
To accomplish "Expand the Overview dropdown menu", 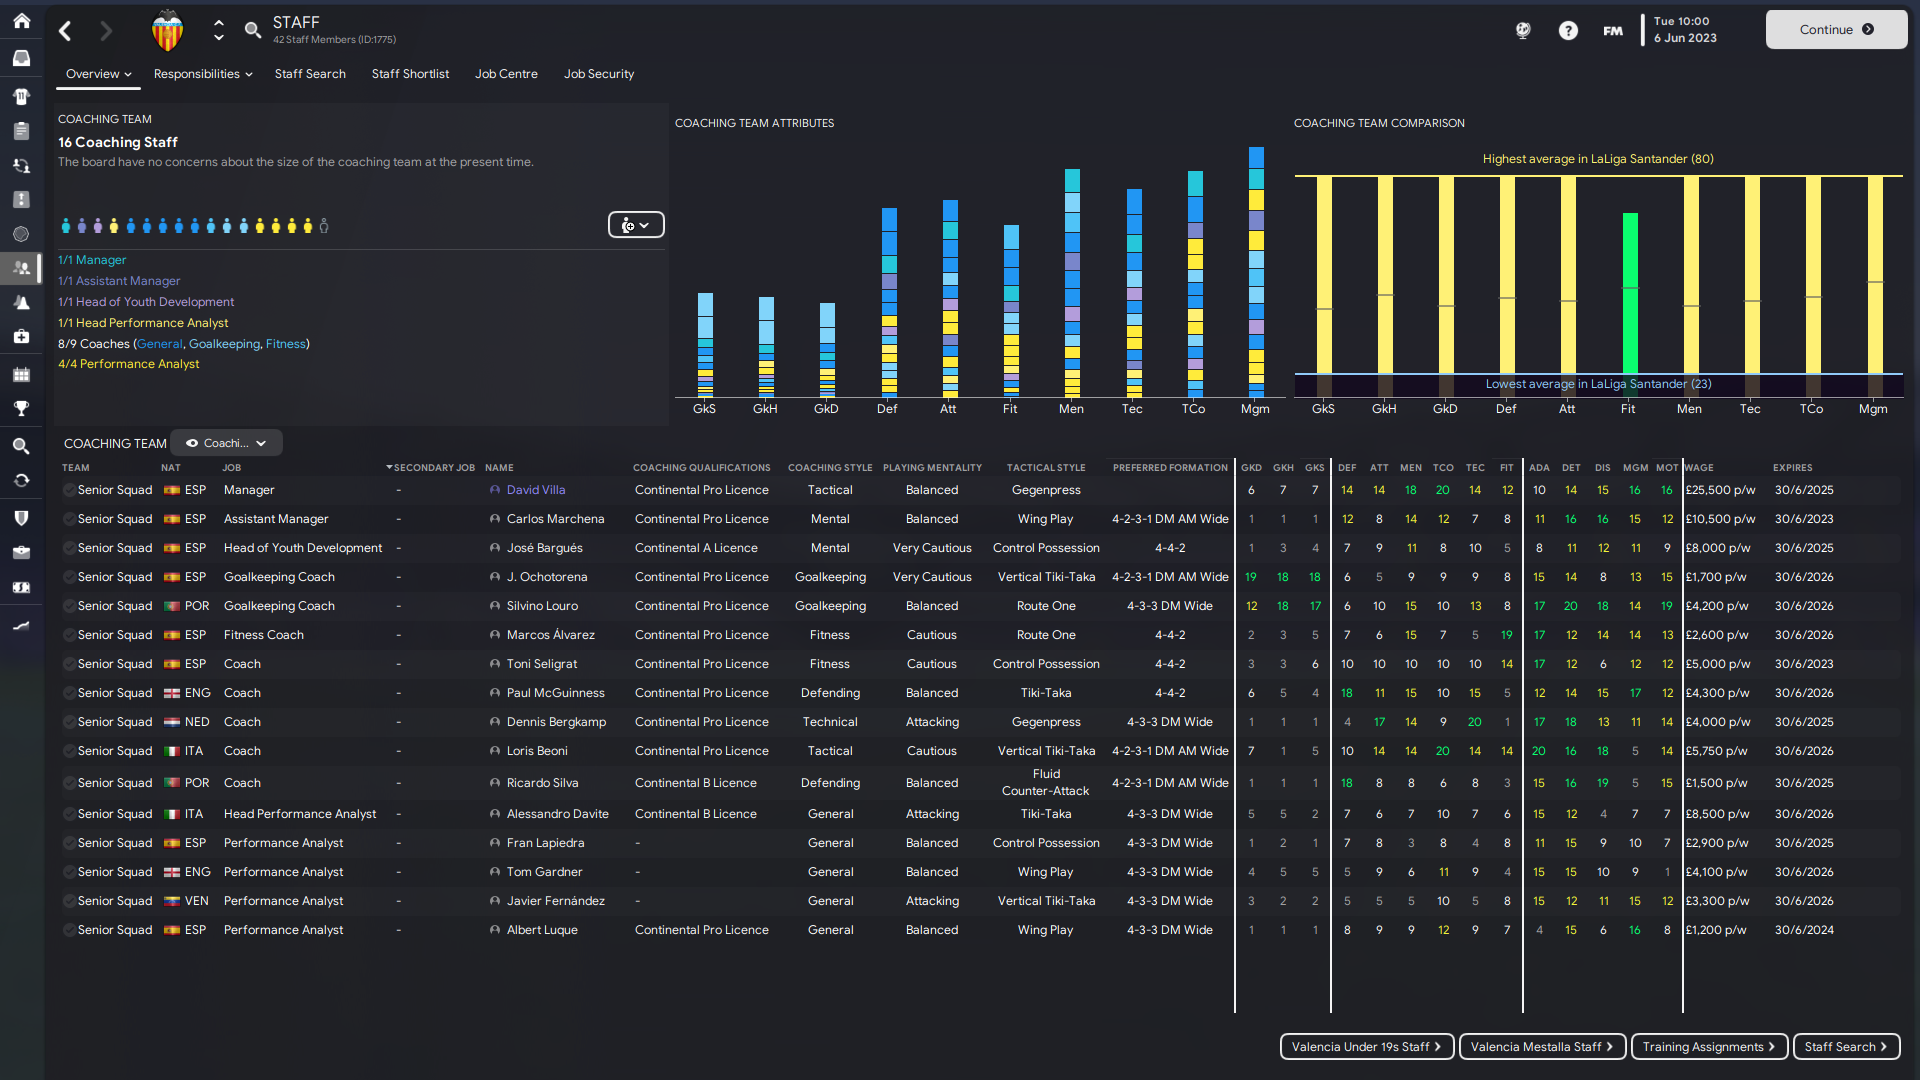I will coord(98,74).
